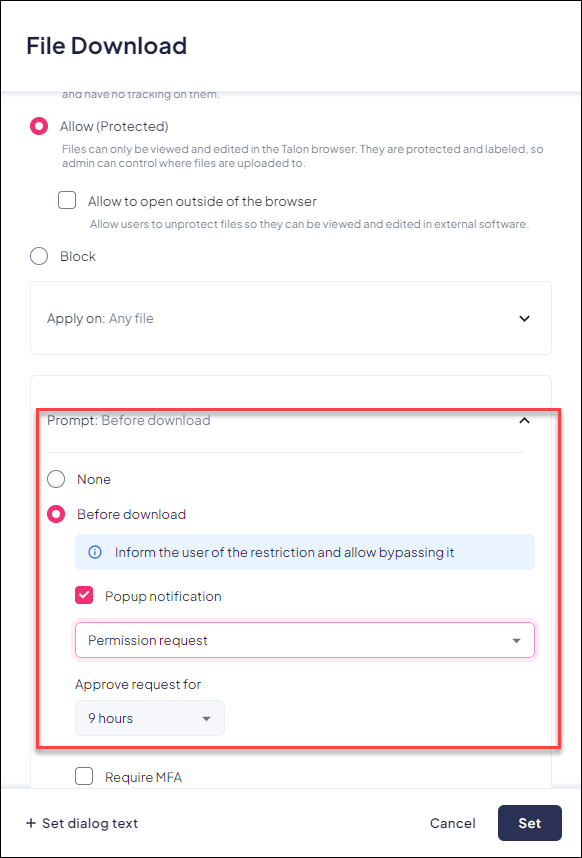
Task: Select the Allow (Protected) option
Action: click(x=38, y=126)
